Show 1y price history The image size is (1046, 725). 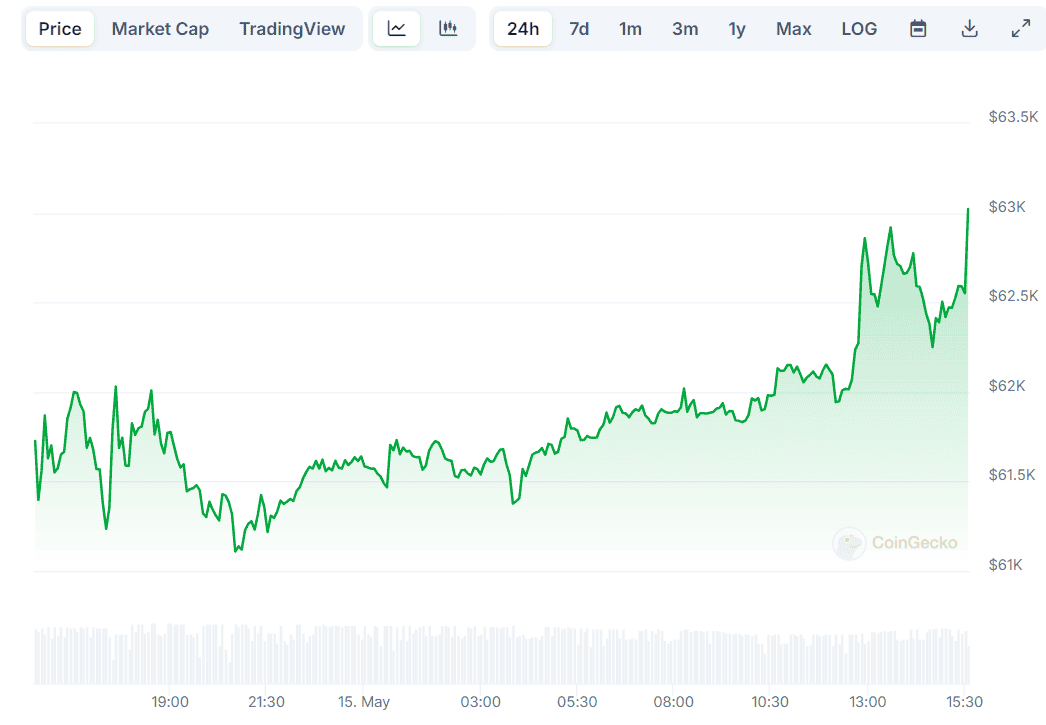[x=737, y=29]
